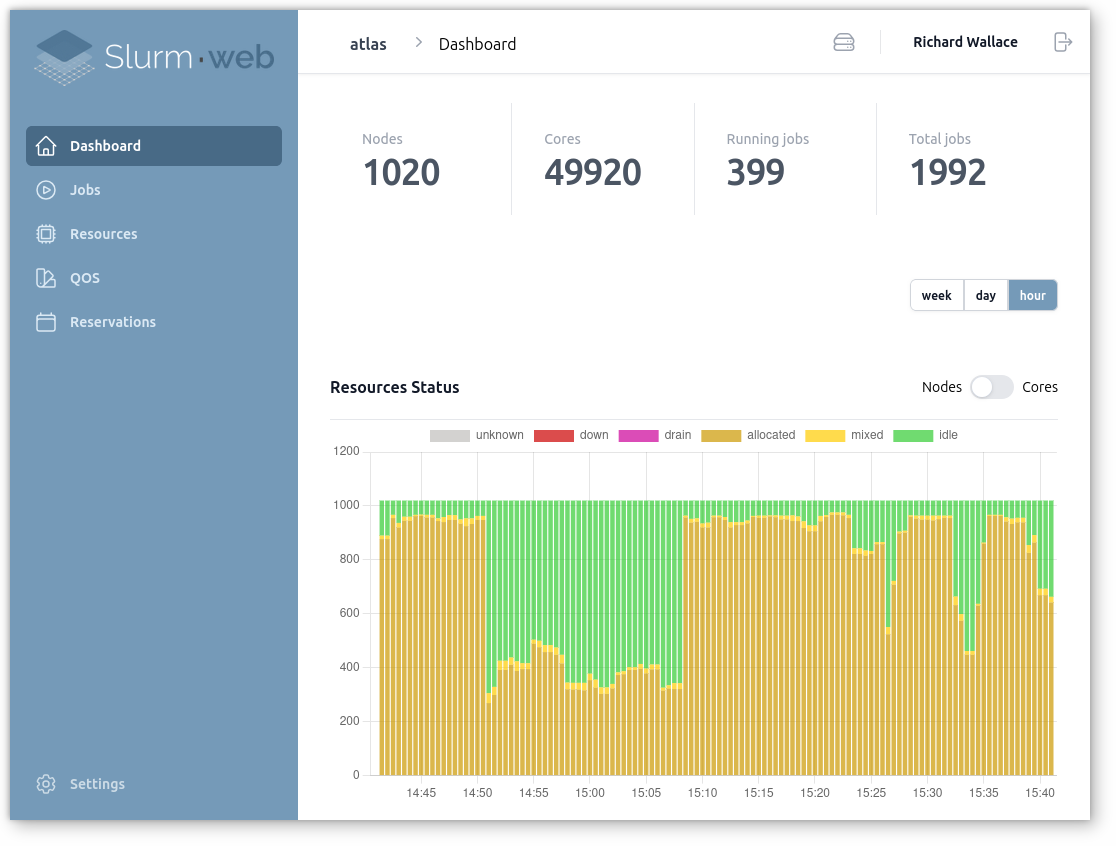Click the 15:00 time axis label
This screenshot has height=846, width=1116.
[590, 793]
